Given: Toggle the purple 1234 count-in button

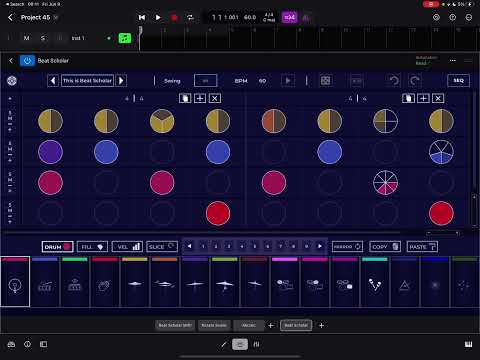Looking at the screenshot, I should [x=290, y=17].
